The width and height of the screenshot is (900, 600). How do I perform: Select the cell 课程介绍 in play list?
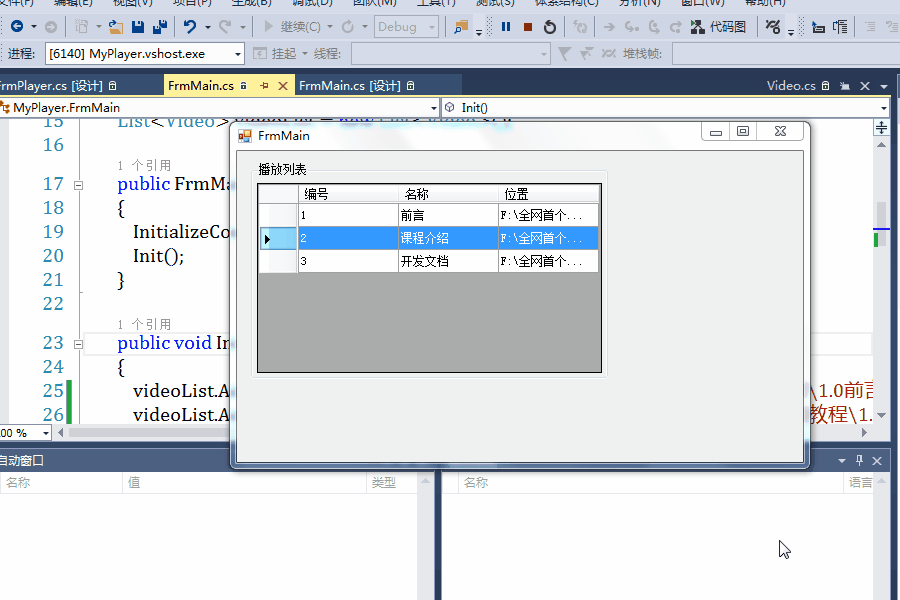[x=448, y=238]
